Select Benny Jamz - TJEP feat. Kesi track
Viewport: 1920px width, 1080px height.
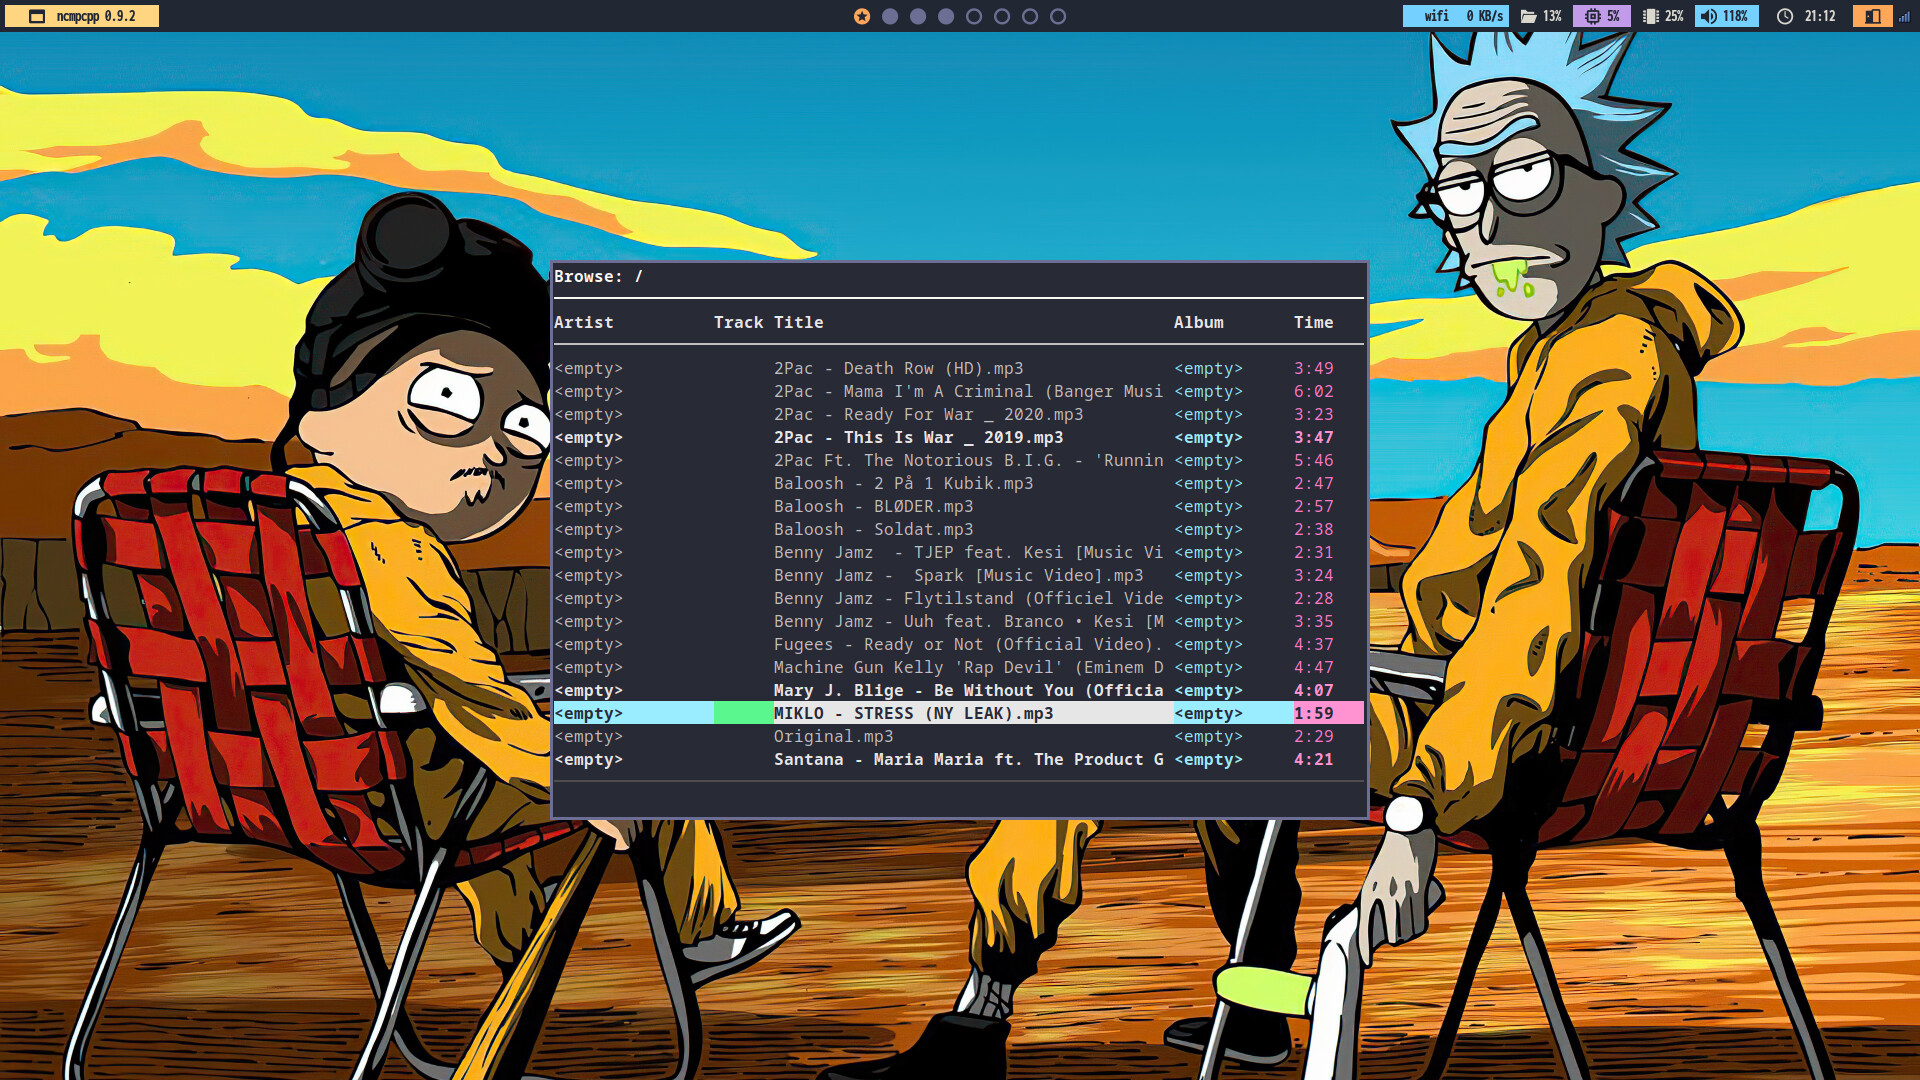click(x=959, y=552)
